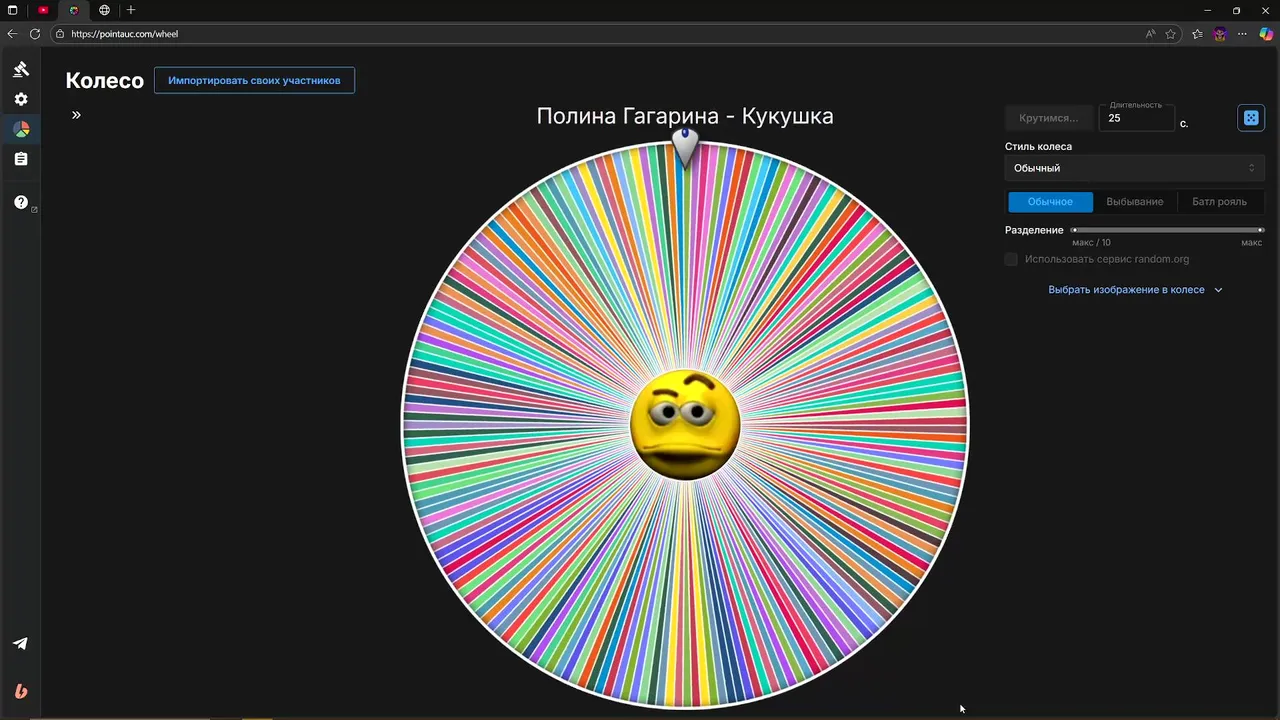Open browser Settings and more menu
This screenshot has width=1280, height=720.
[1243, 34]
